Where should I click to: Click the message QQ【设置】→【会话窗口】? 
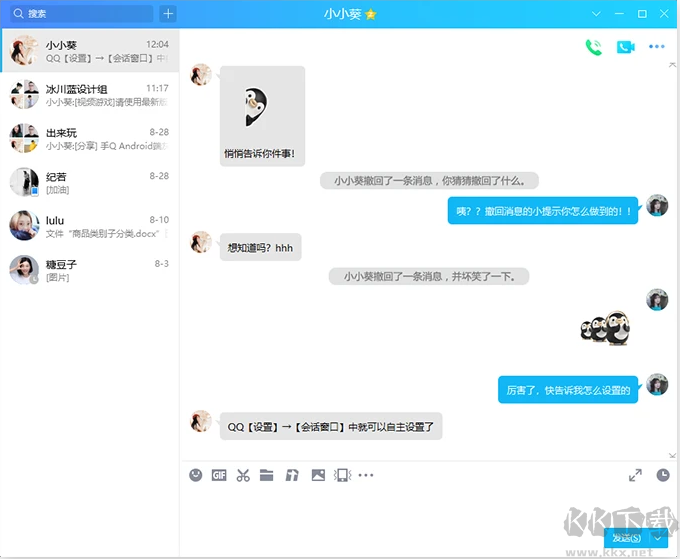pos(331,426)
